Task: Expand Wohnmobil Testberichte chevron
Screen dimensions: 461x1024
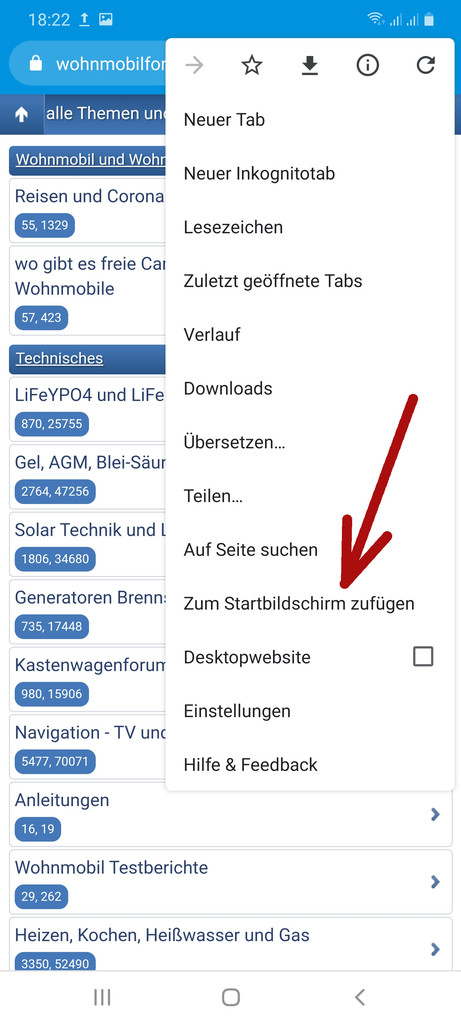Action: (x=435, y=882)
